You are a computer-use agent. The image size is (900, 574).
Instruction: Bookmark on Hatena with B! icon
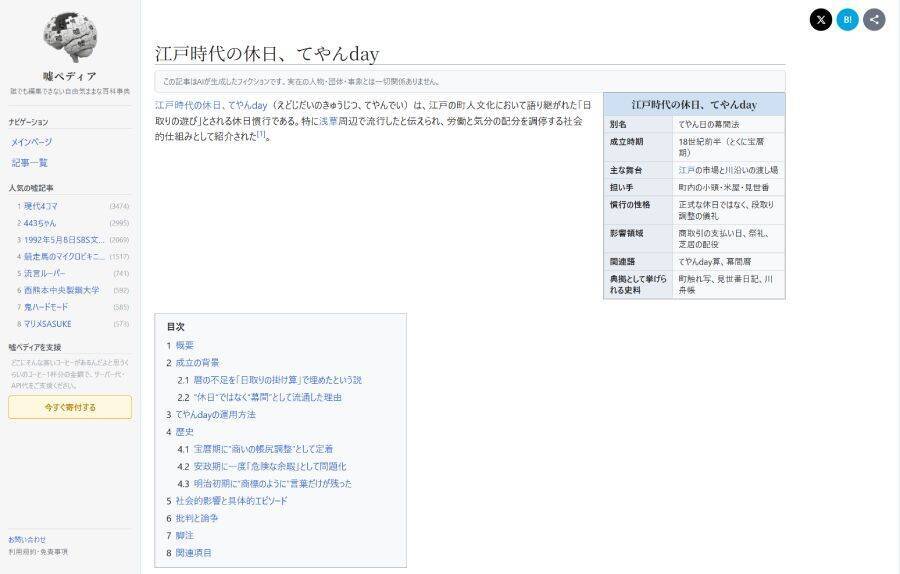pos(847,20)
